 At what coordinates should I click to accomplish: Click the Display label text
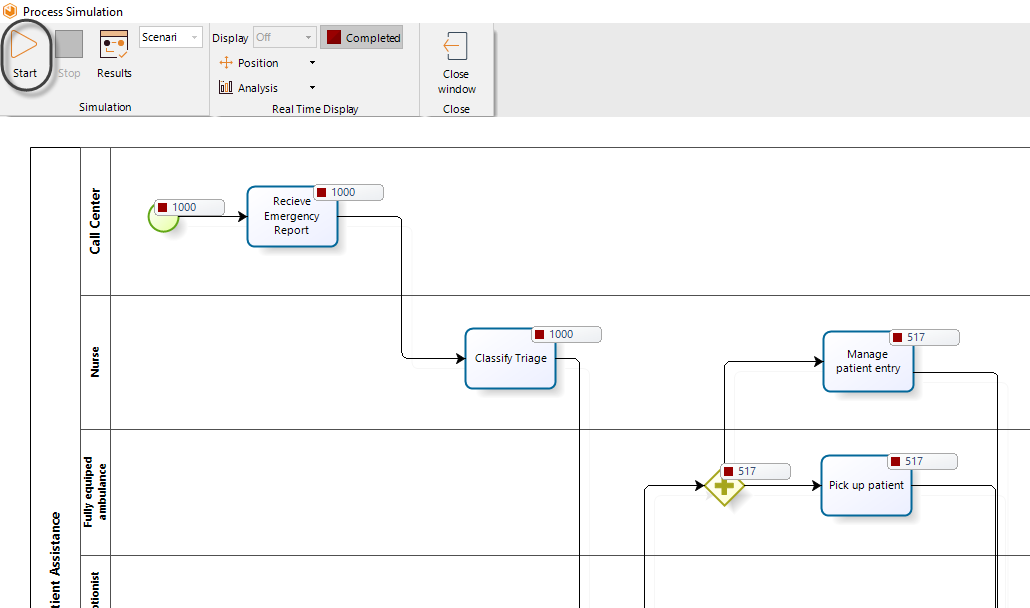click(230, 38)
